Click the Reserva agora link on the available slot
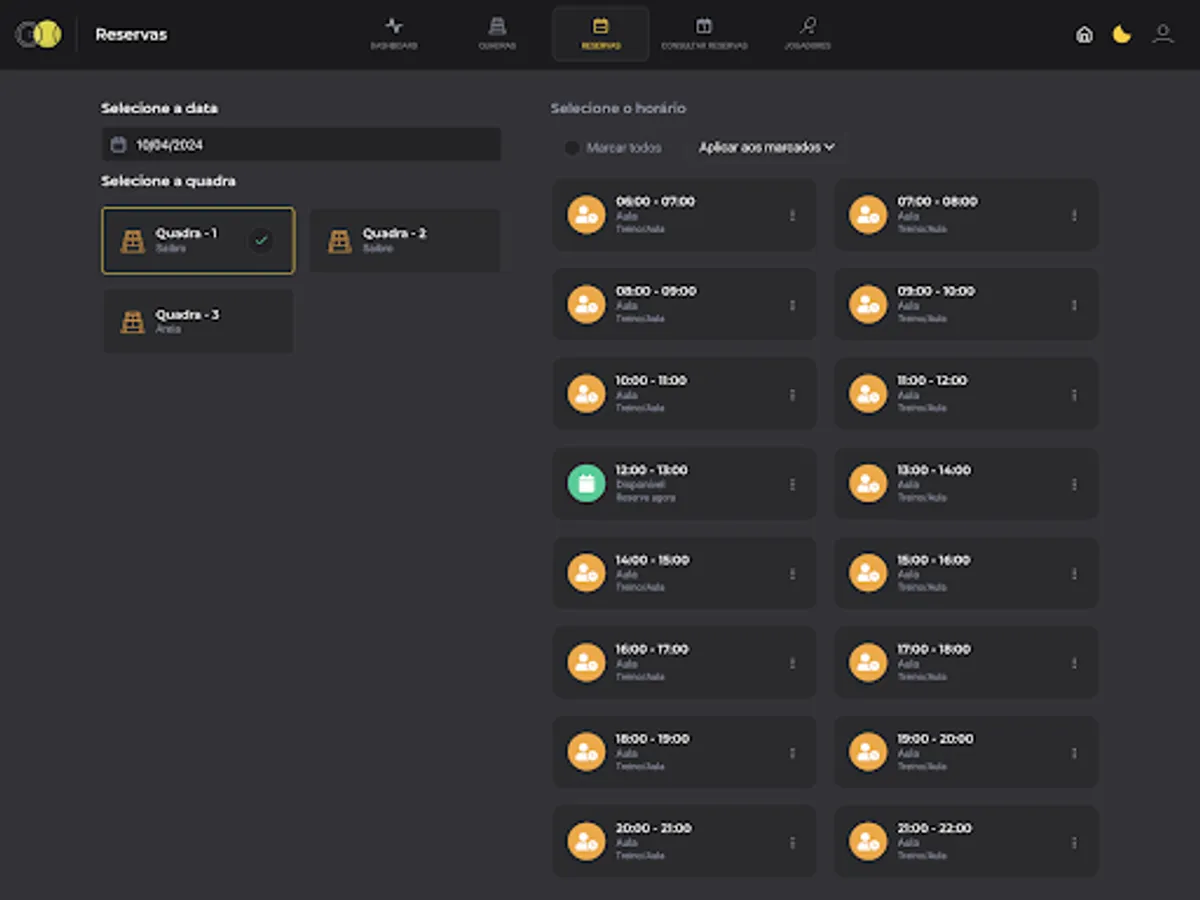 [x=644, y=497]
